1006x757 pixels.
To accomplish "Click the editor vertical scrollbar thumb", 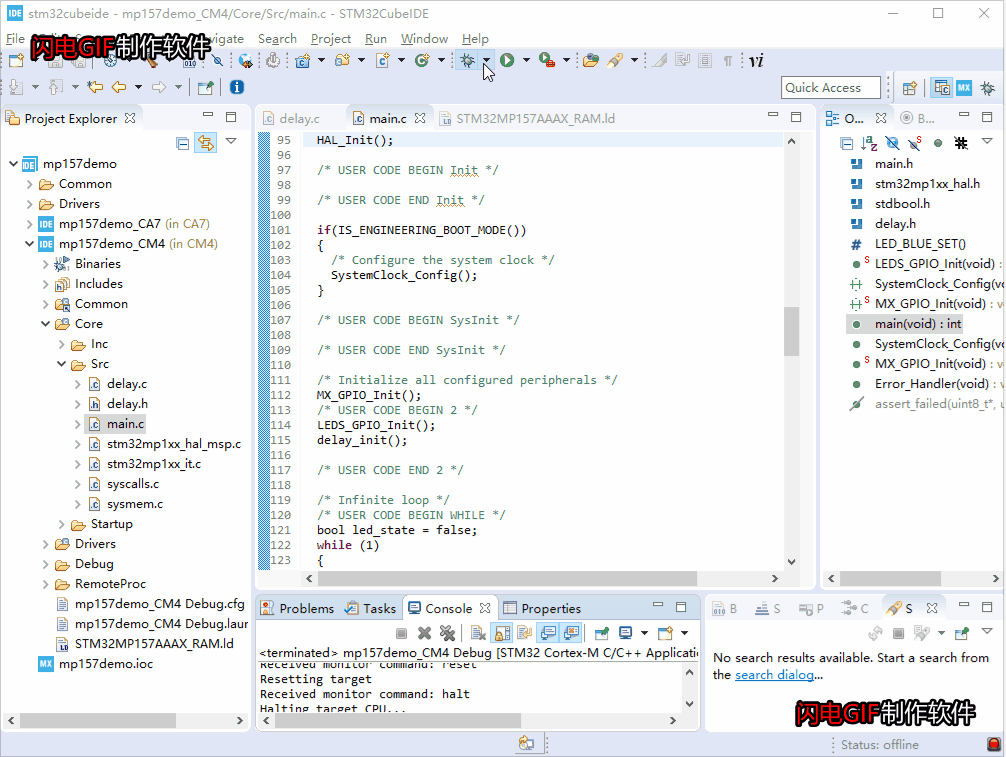I will 791,331.
